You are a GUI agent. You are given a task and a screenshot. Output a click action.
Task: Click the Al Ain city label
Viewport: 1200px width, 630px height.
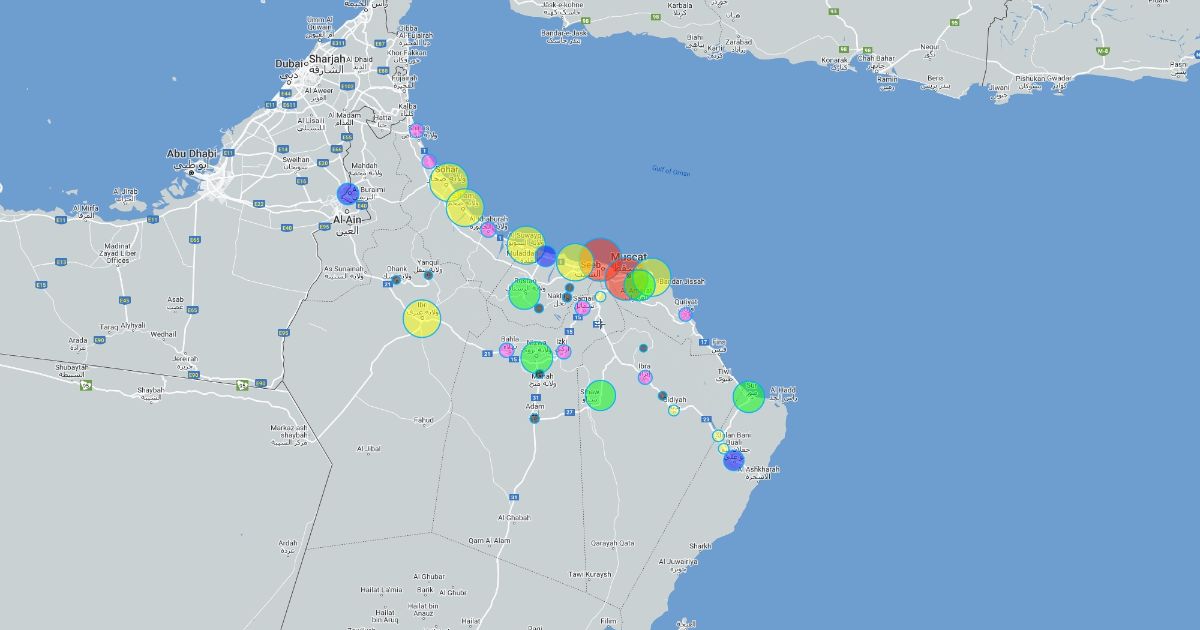(x=346, y=218)
